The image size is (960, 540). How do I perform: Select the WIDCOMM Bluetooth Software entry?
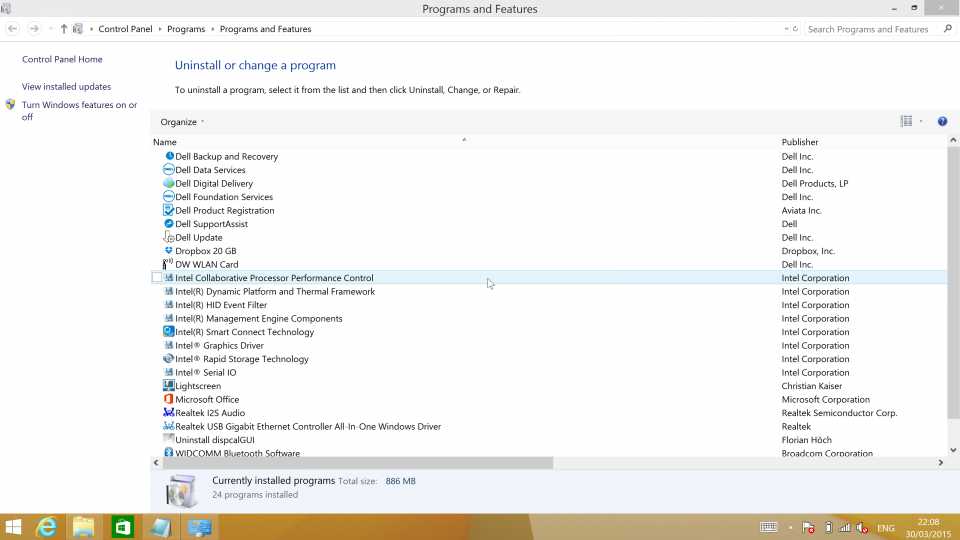pos(238,453)
